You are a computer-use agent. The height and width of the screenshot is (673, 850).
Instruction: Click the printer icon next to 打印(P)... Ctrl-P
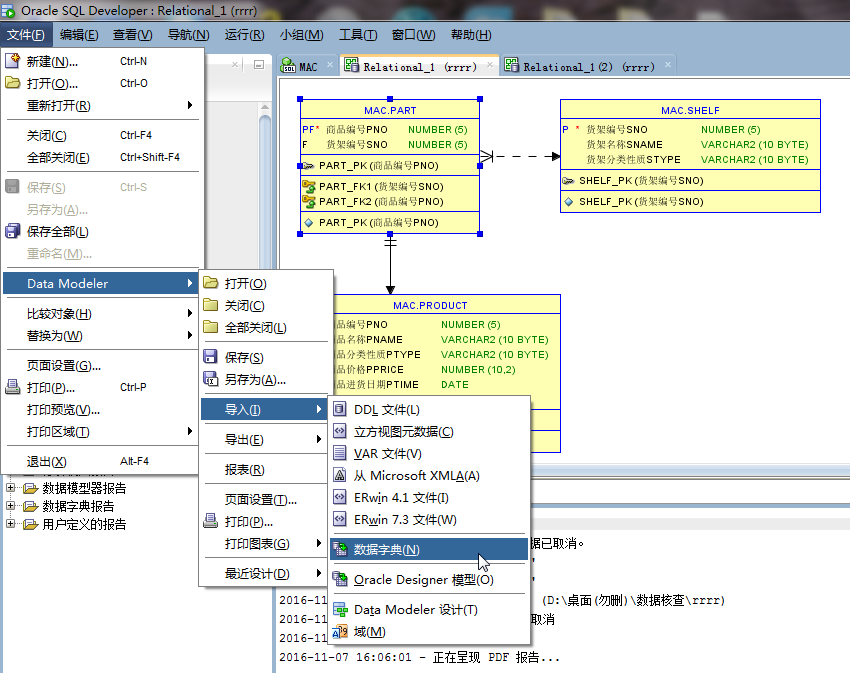coord(12,387)
